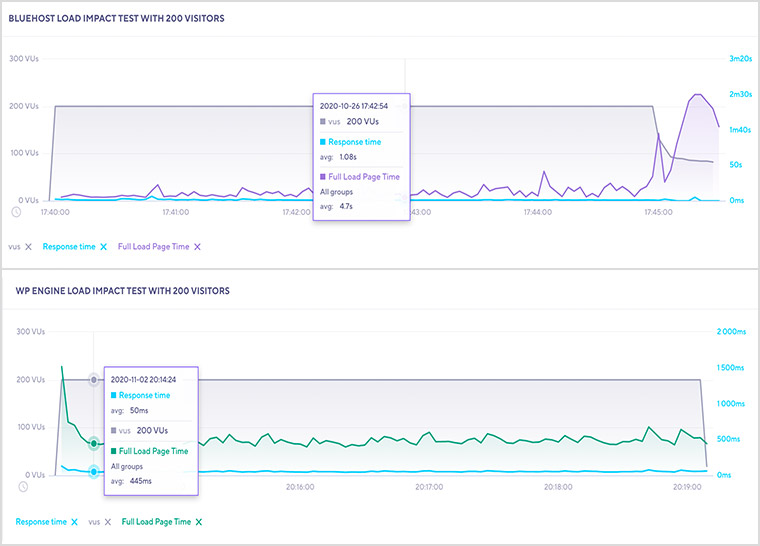The height and width of the screenshot is (546, 760).
Task: Click the 2 000ms right axis label
Action: pos(731,332)
